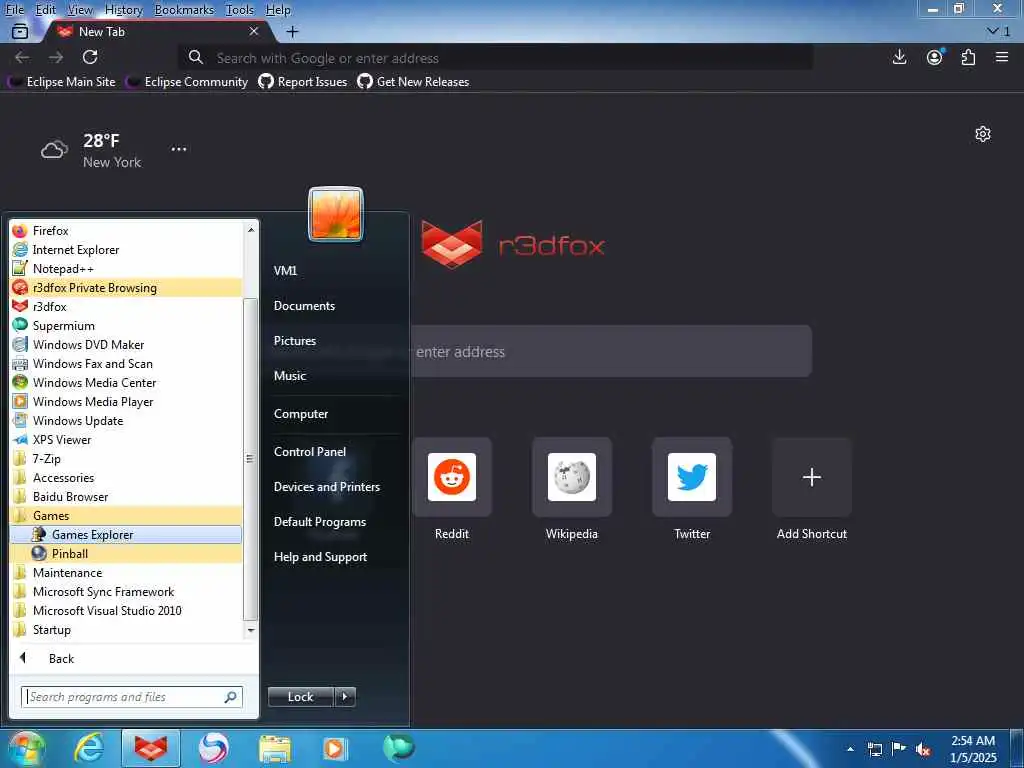
Task: Open new tab page settings gear
Action: click(983, 134)
